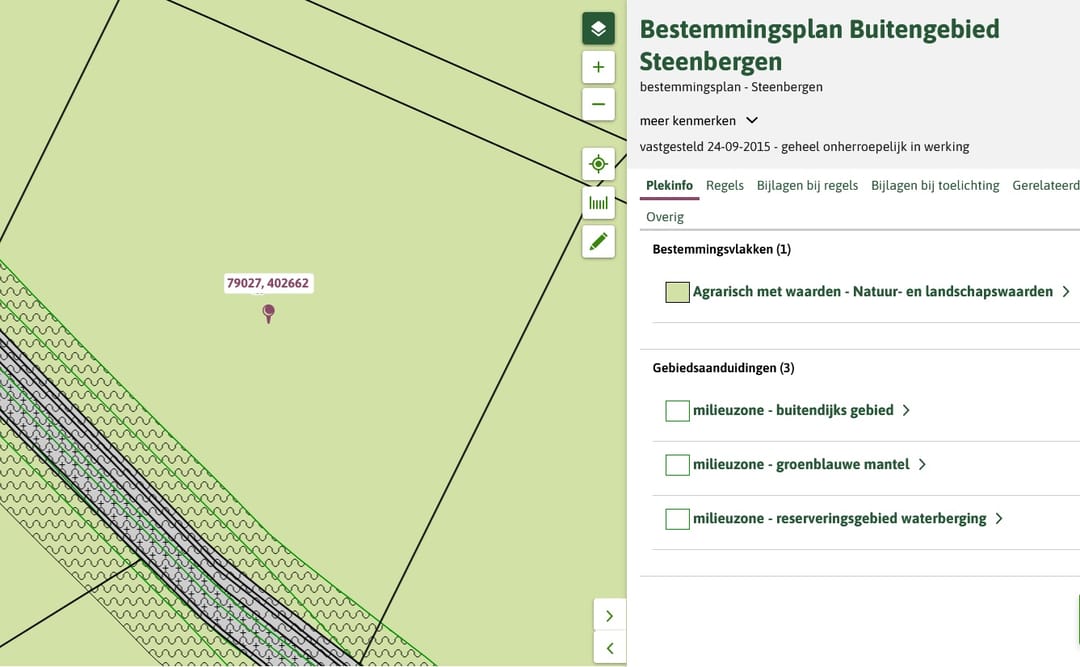Open the map layers panel
This screenshot has height=667, width=1080.
pos(598,28)
